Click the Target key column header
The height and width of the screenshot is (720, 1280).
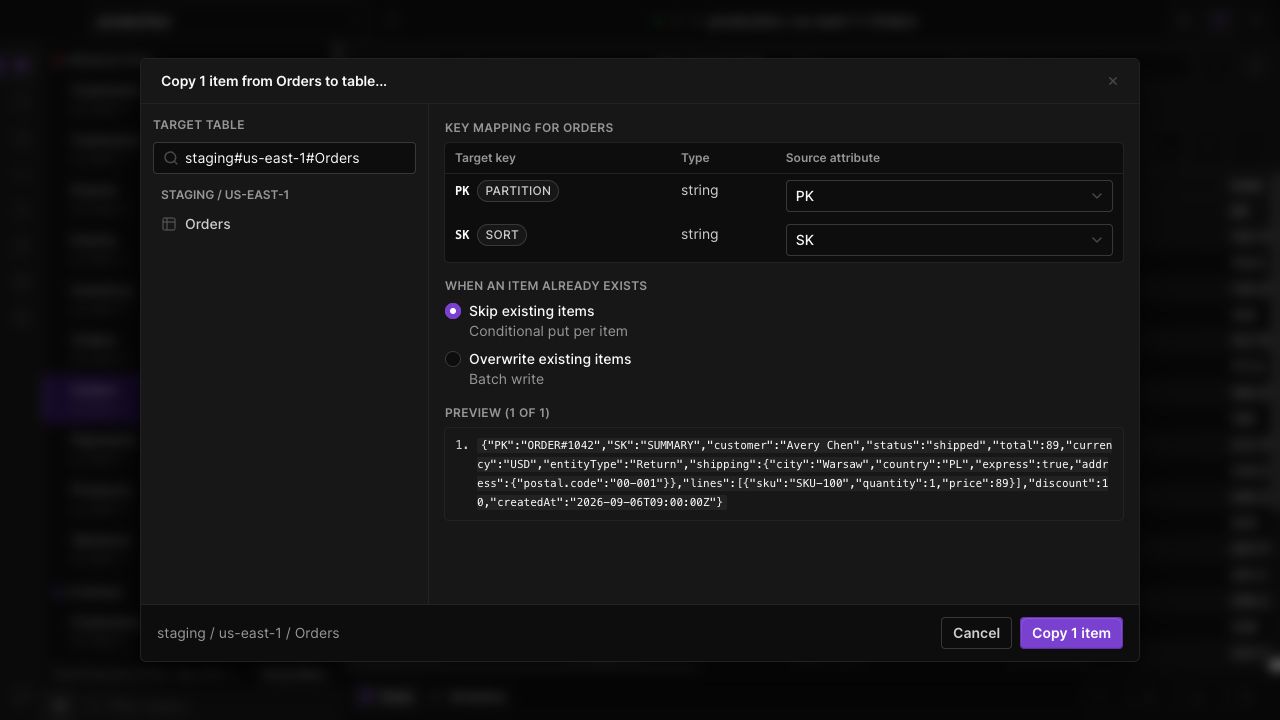point(485,158)
